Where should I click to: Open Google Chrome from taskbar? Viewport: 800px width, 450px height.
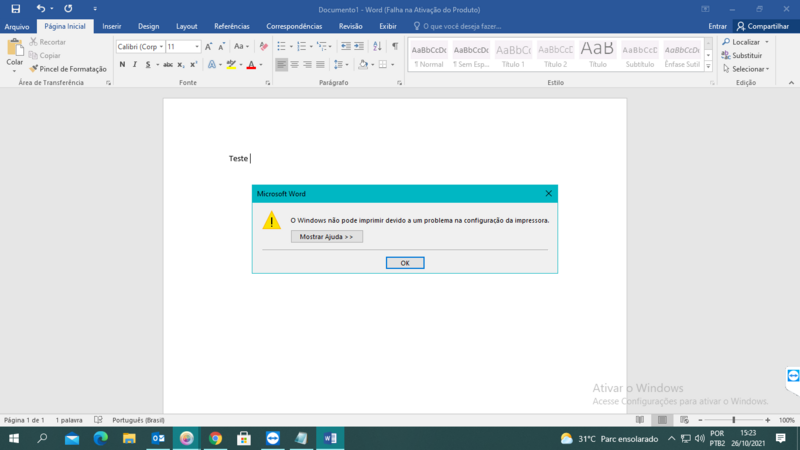pos(215,438)
